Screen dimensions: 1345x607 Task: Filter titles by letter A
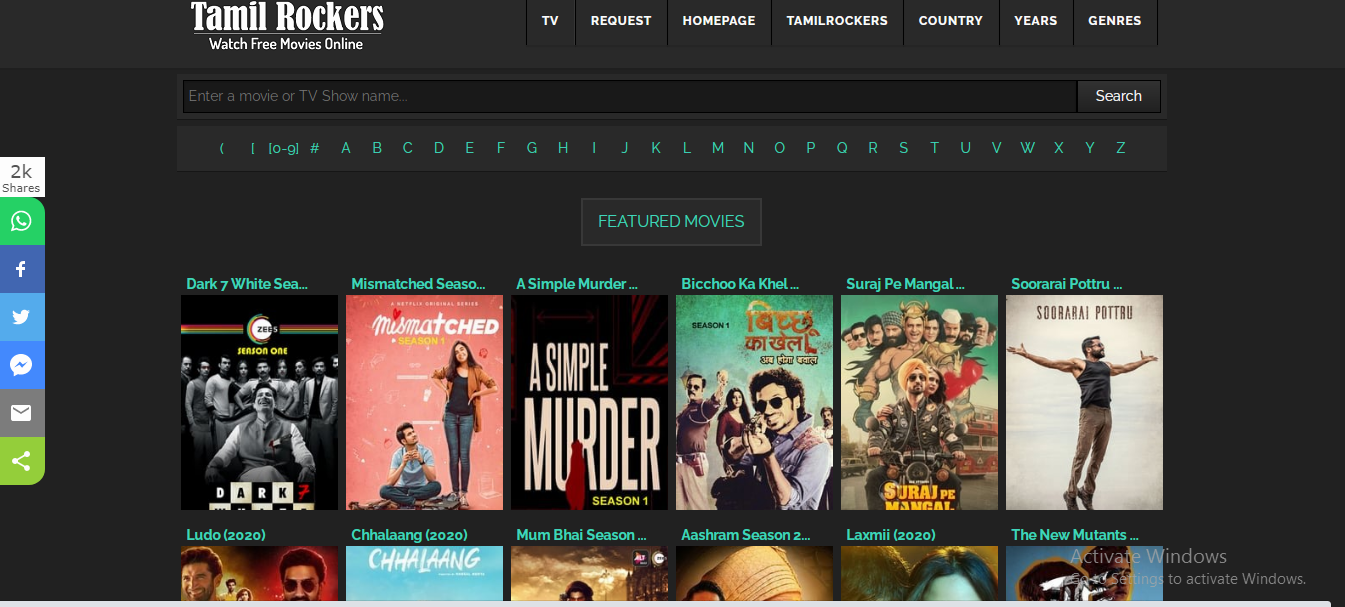[x=346, y=148]
